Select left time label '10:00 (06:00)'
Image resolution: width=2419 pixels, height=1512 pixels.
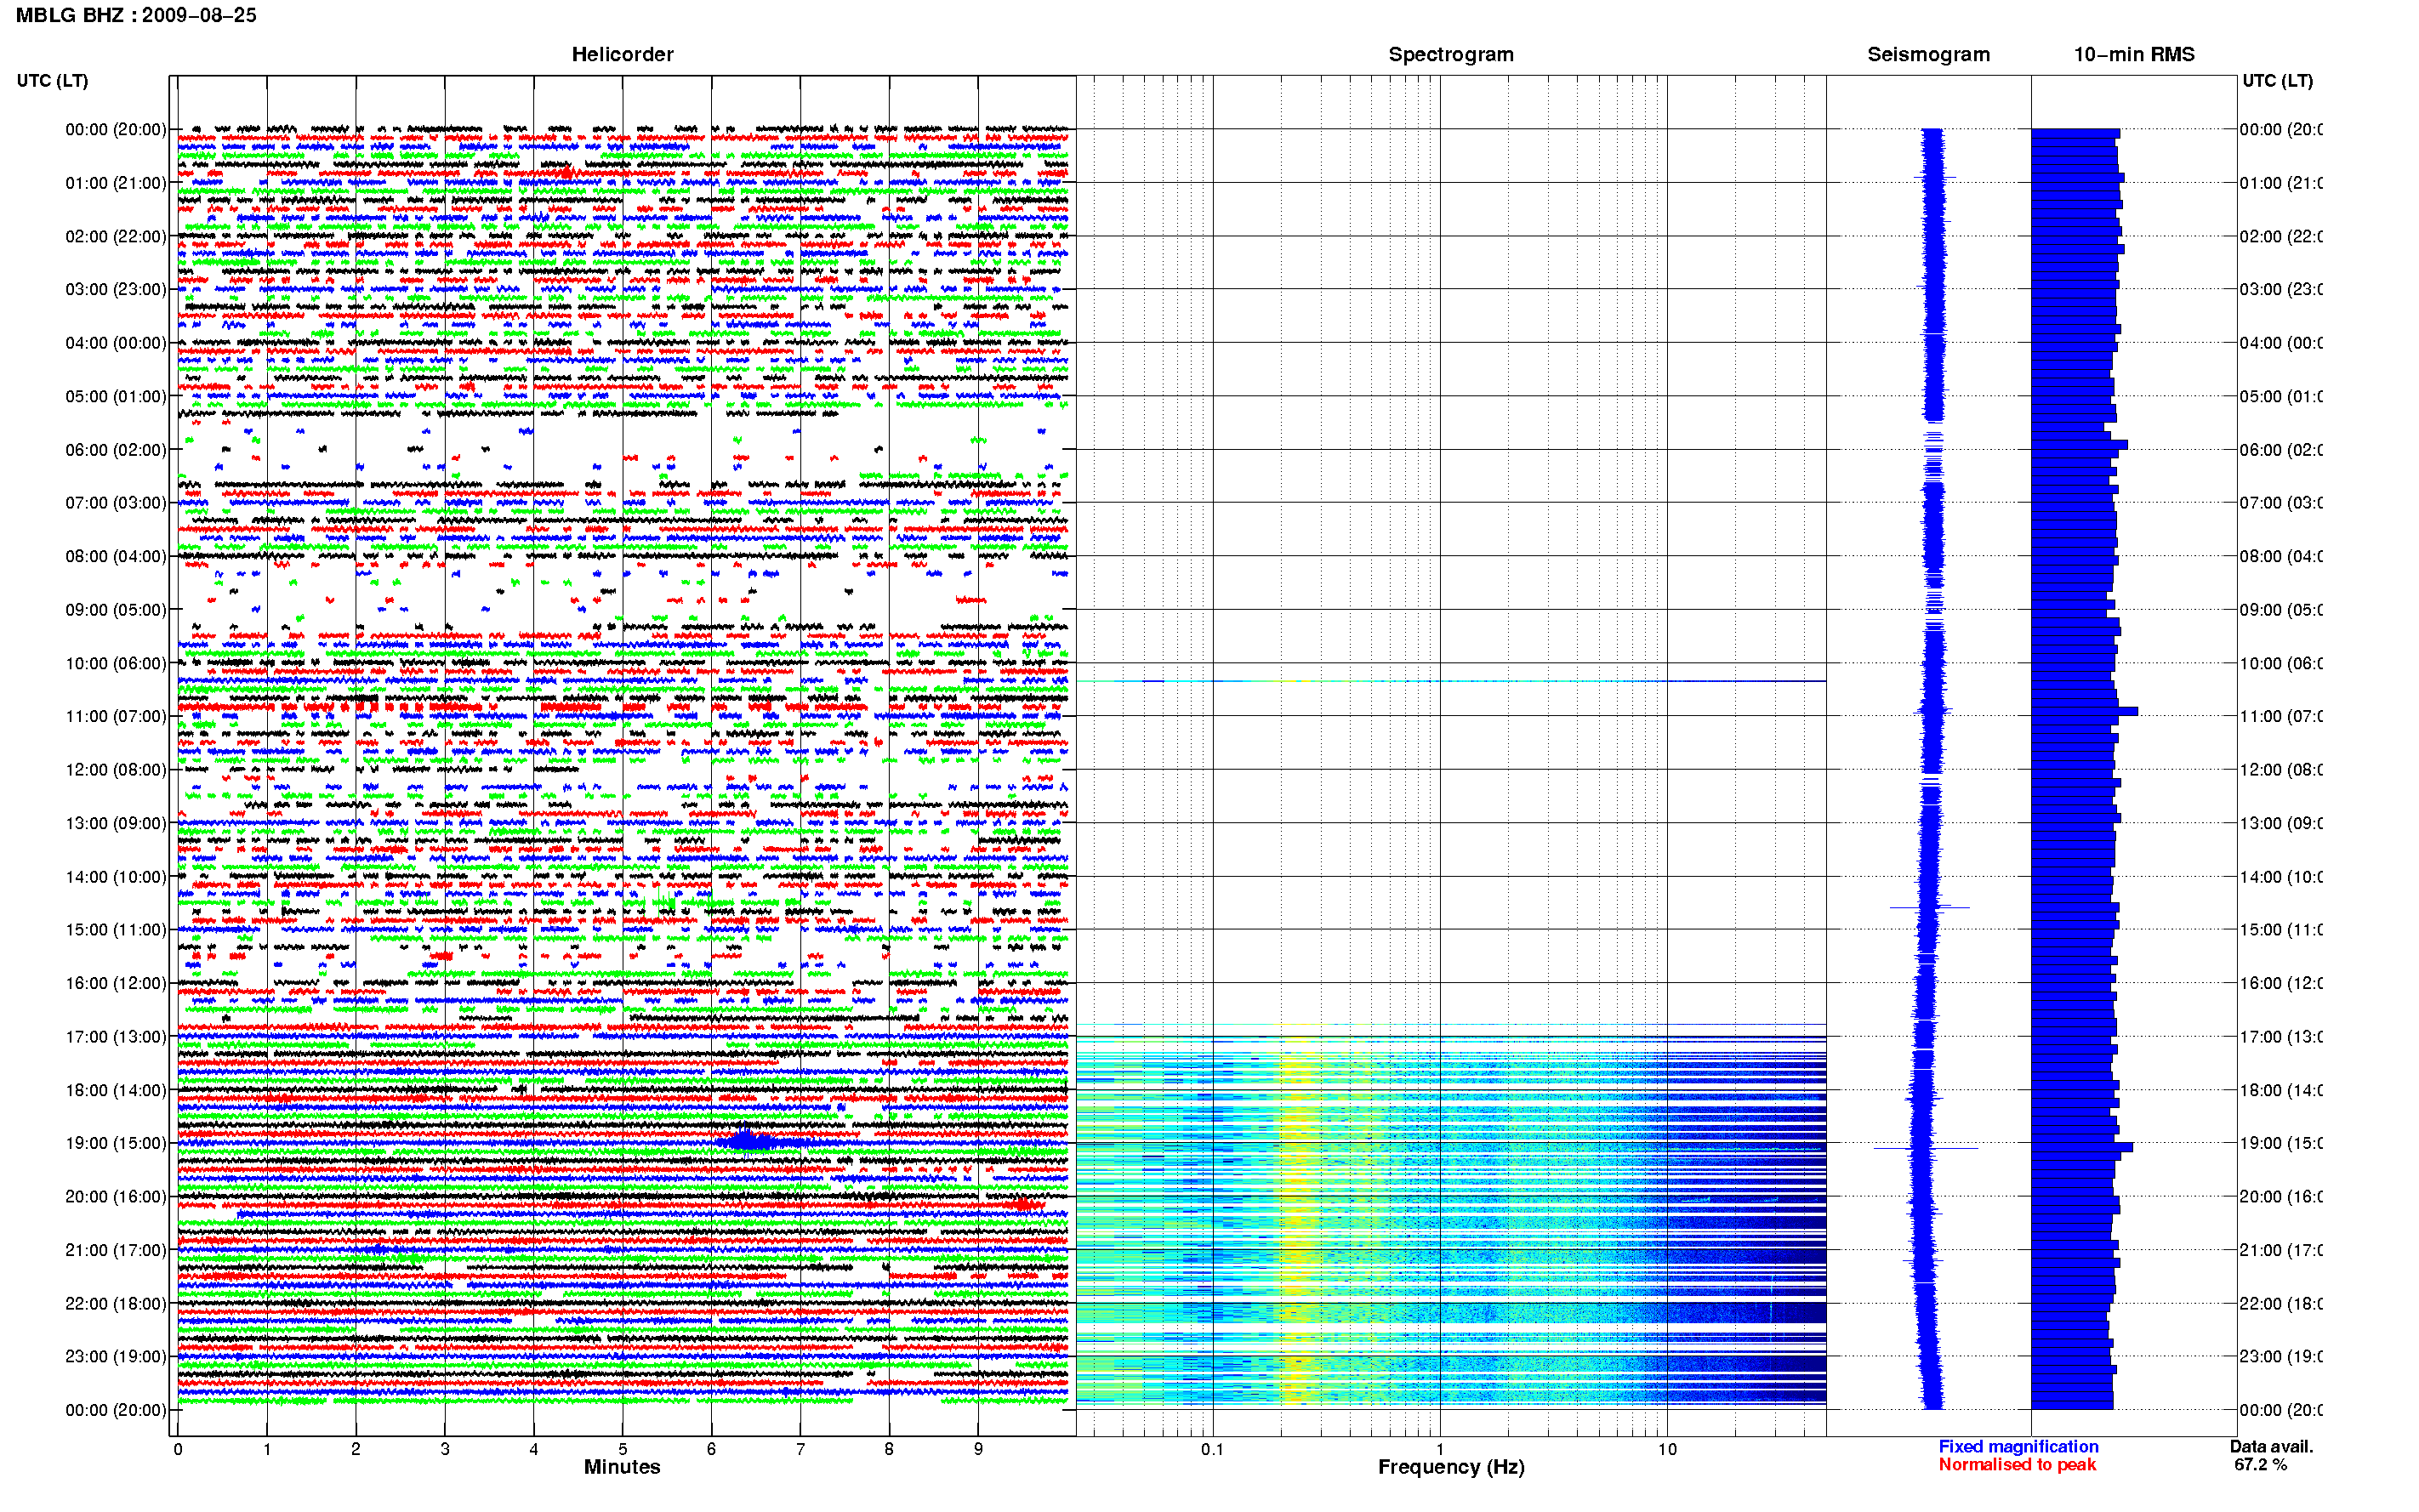click(x=116, y=663)
